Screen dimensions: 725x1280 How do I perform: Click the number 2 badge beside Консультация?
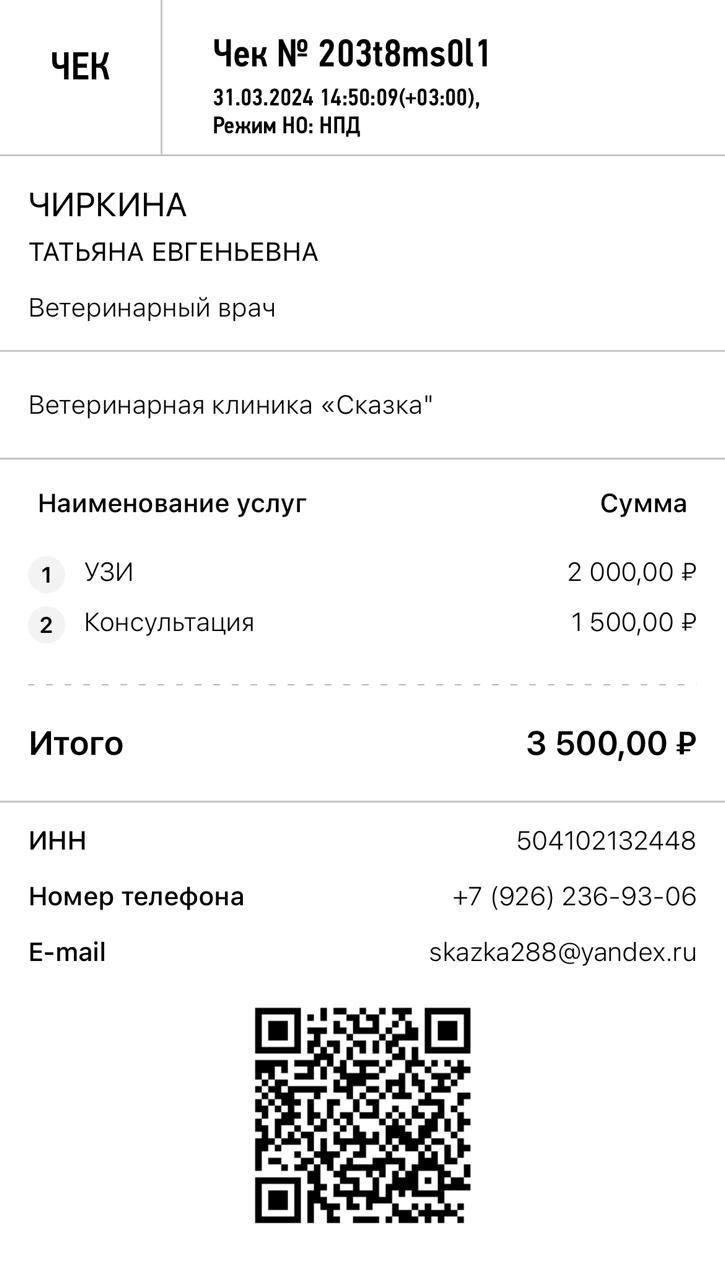[46, 626]
